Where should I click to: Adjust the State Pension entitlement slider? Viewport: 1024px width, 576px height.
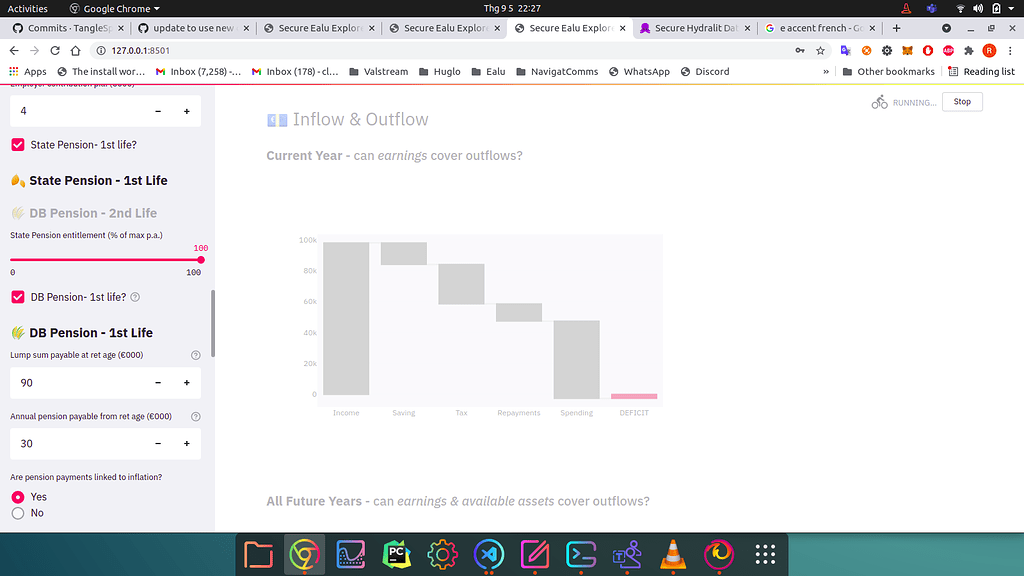pos(200,259)
